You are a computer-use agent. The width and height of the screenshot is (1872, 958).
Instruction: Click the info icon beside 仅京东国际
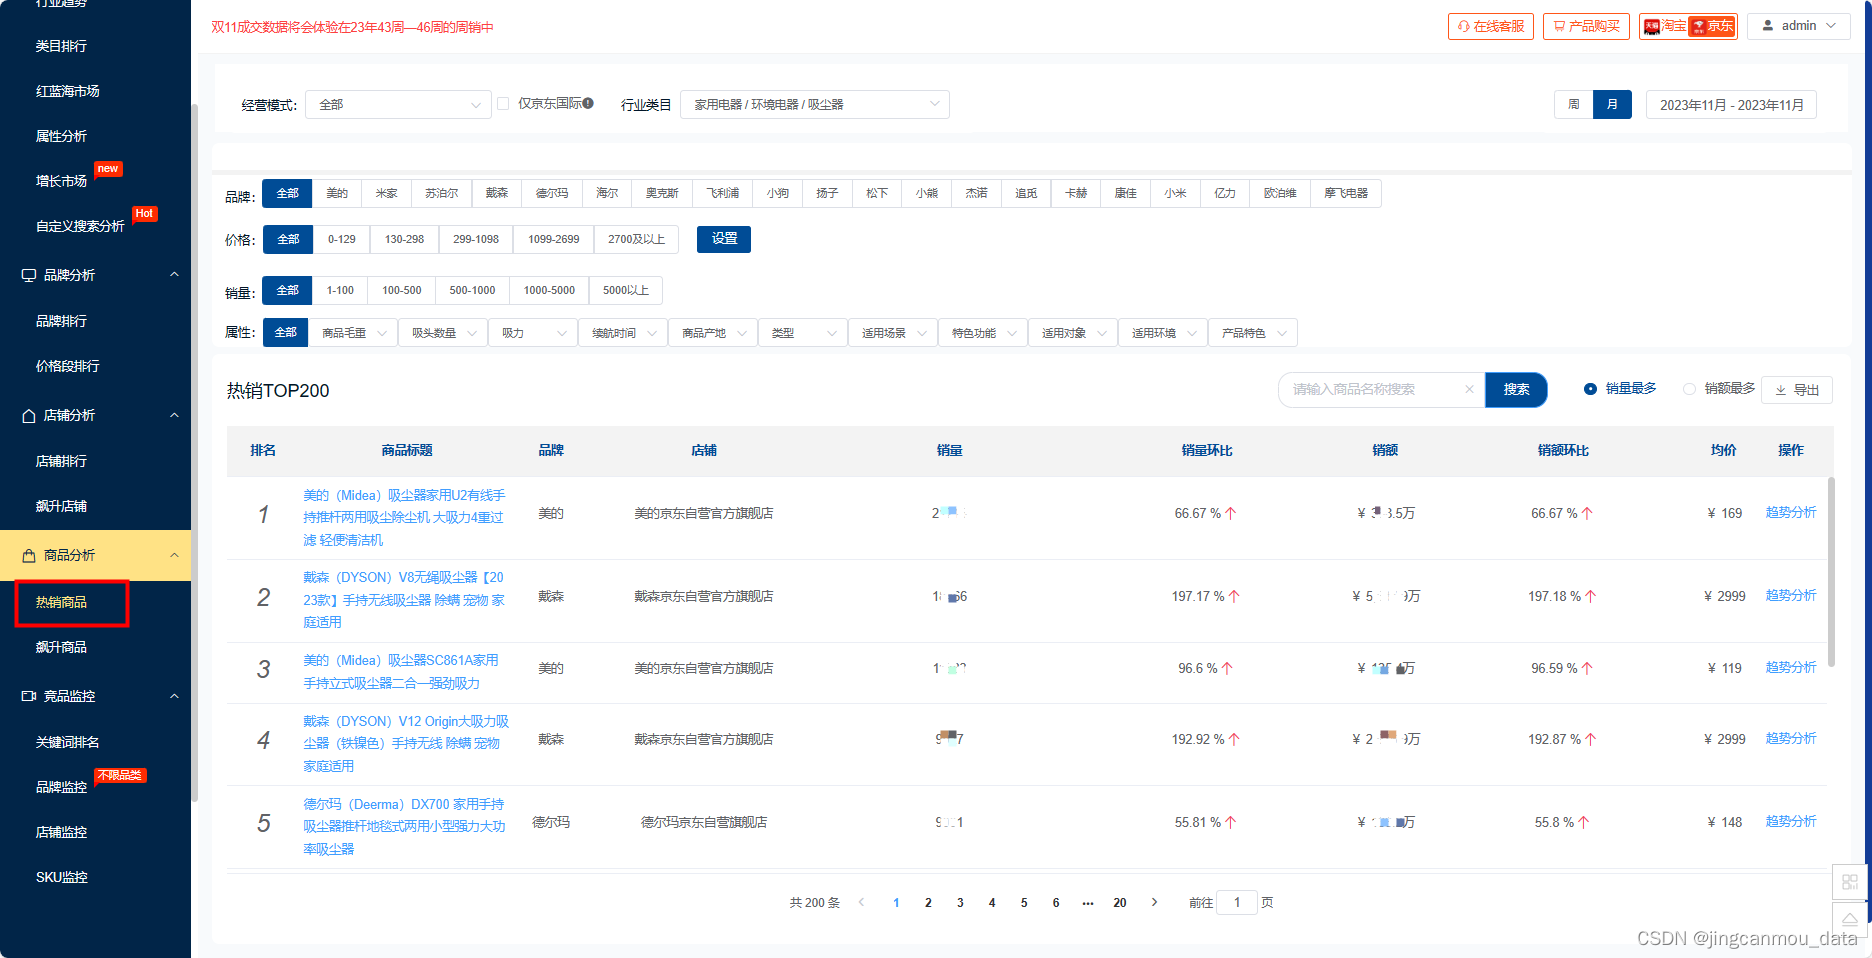pos(588,103)
